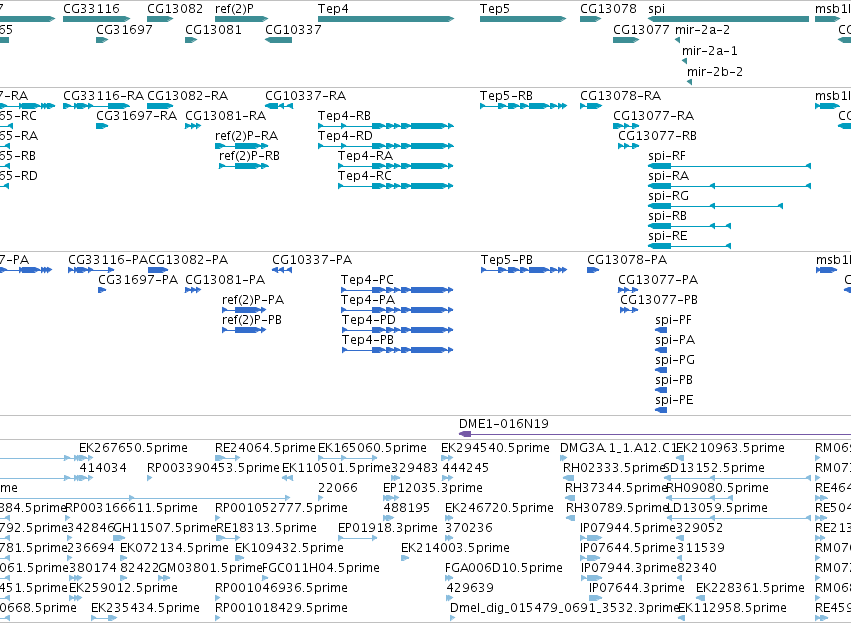Select the Tep5-RB transcript label
Viewport: 851px width, 623px height.
click(506, 96)
